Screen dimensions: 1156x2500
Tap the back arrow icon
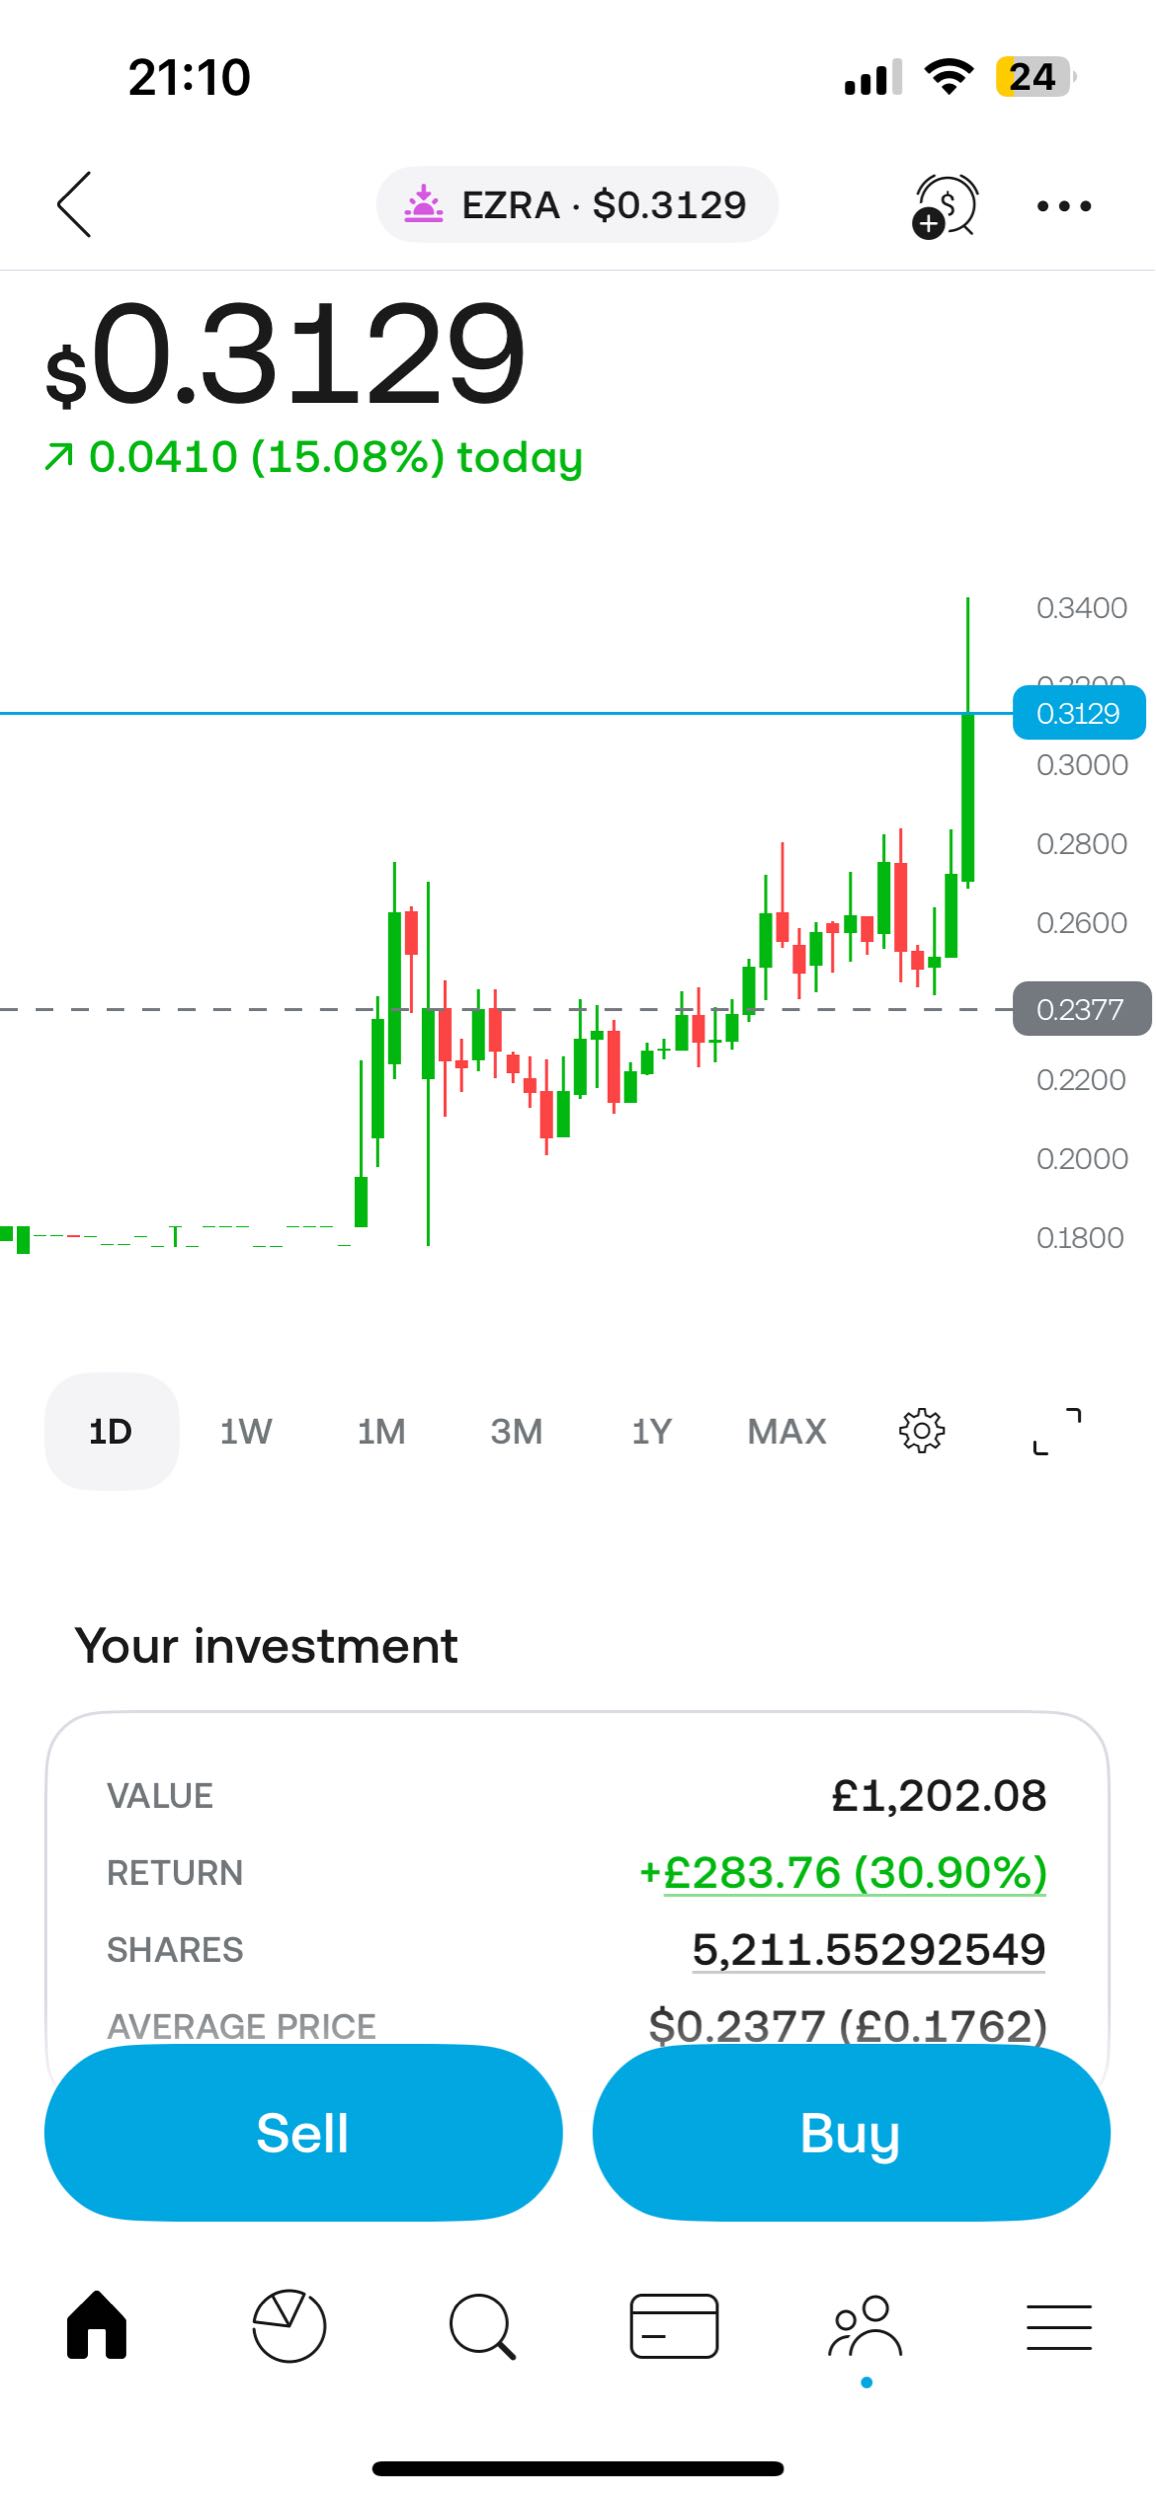(74, 204)
